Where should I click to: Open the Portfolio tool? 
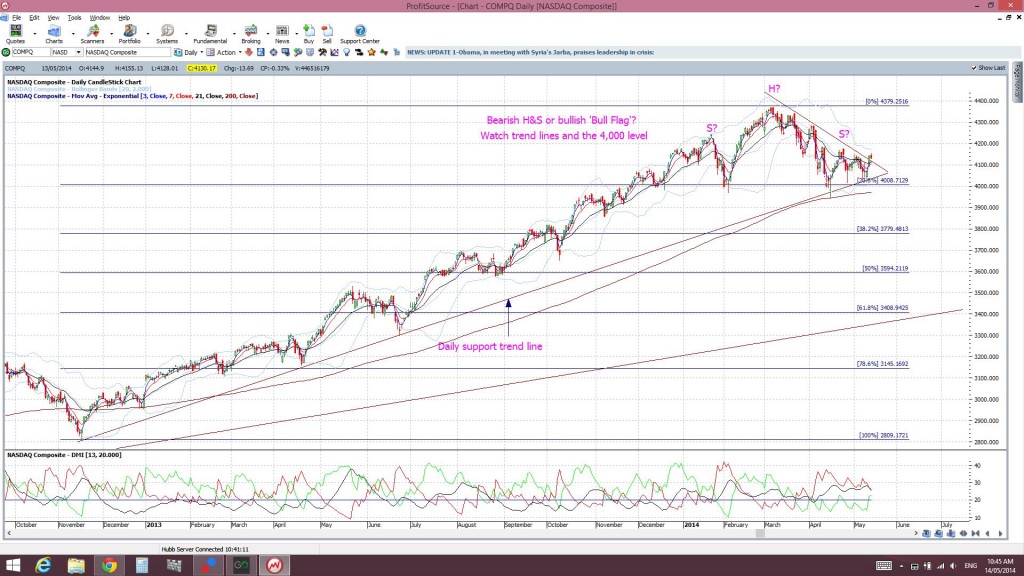(x=129, y=34)
